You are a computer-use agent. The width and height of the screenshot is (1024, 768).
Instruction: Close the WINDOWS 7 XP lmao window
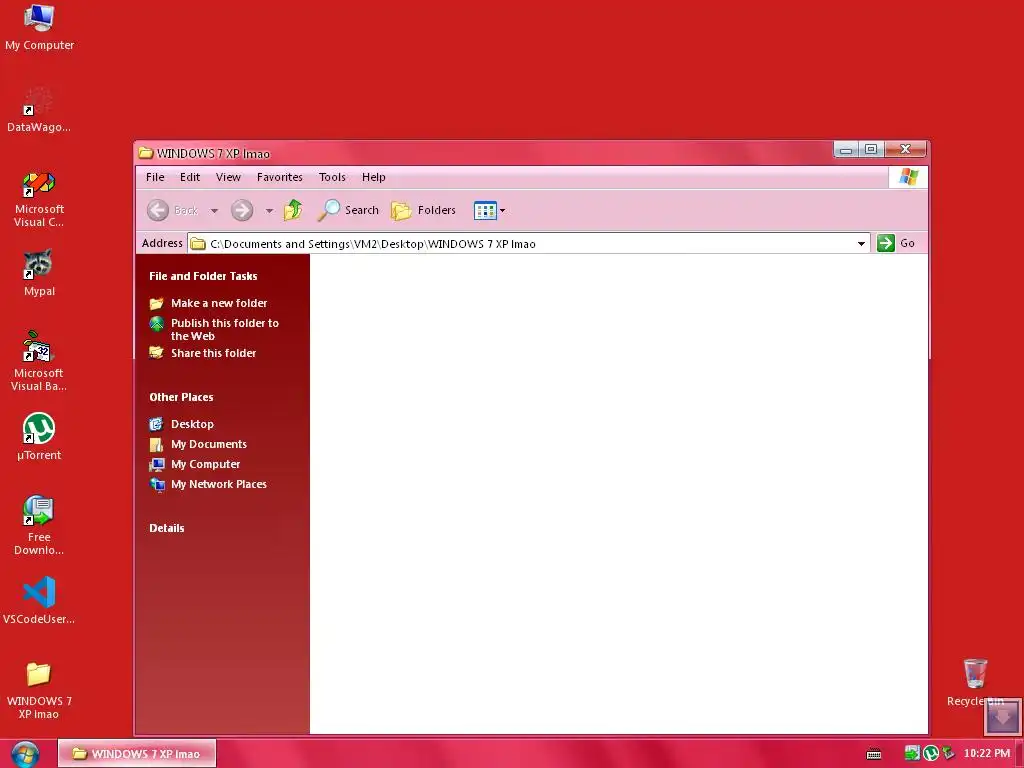click(x=905, y=150)
